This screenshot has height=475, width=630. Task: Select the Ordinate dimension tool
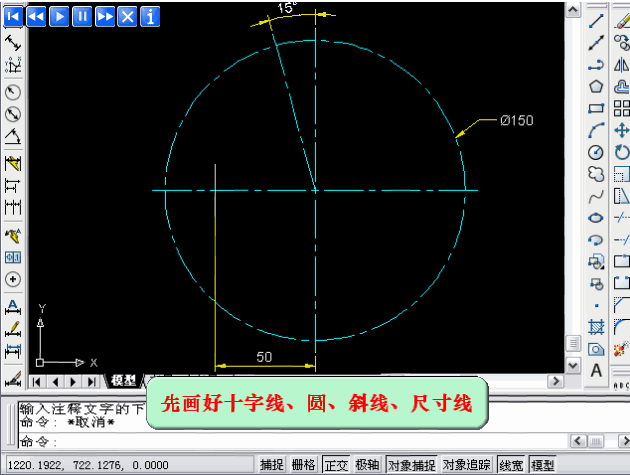click(13, 64)
